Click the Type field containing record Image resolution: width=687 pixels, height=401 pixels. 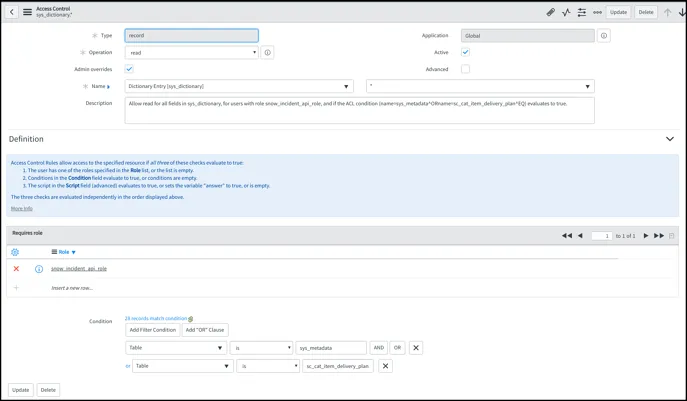tap(191, 35)
